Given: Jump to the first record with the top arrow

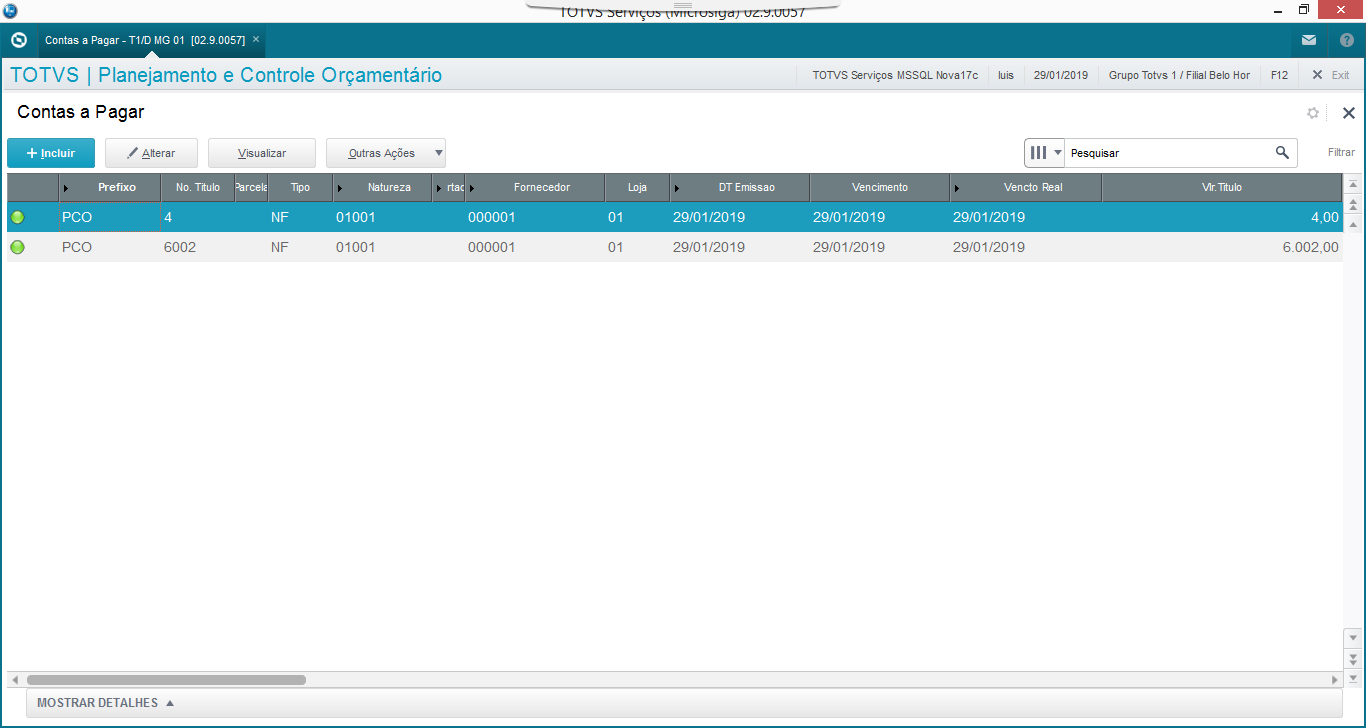Looking at the screenshot, I should point(1353,185).
